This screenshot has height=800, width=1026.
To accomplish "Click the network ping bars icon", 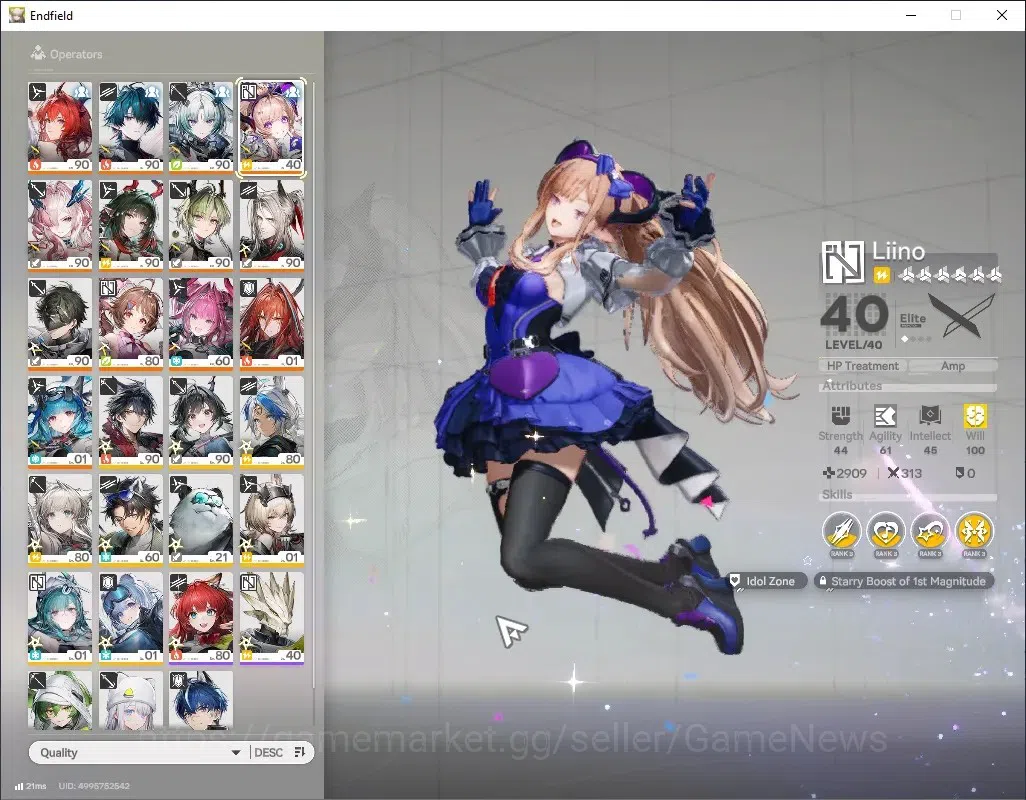I will click(x=19, y=786).
